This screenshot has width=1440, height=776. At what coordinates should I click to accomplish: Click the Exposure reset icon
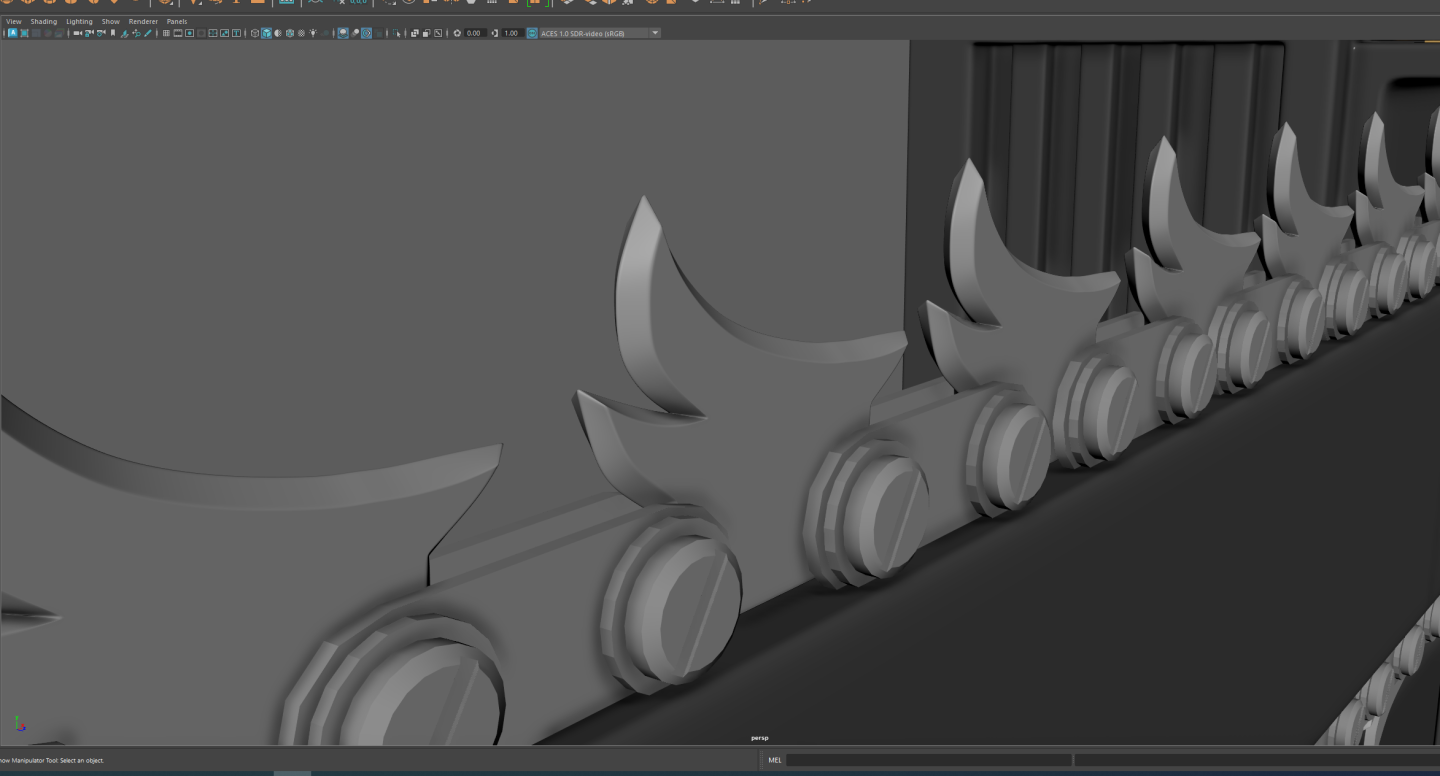pyautogui.click(x=457, y=33)
